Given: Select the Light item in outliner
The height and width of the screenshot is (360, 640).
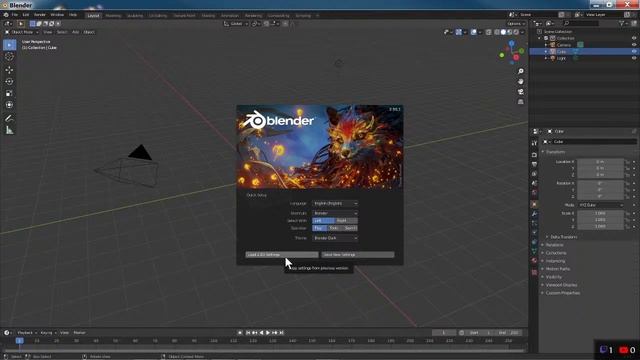Looking at the screenshot, I should [561, 58].
